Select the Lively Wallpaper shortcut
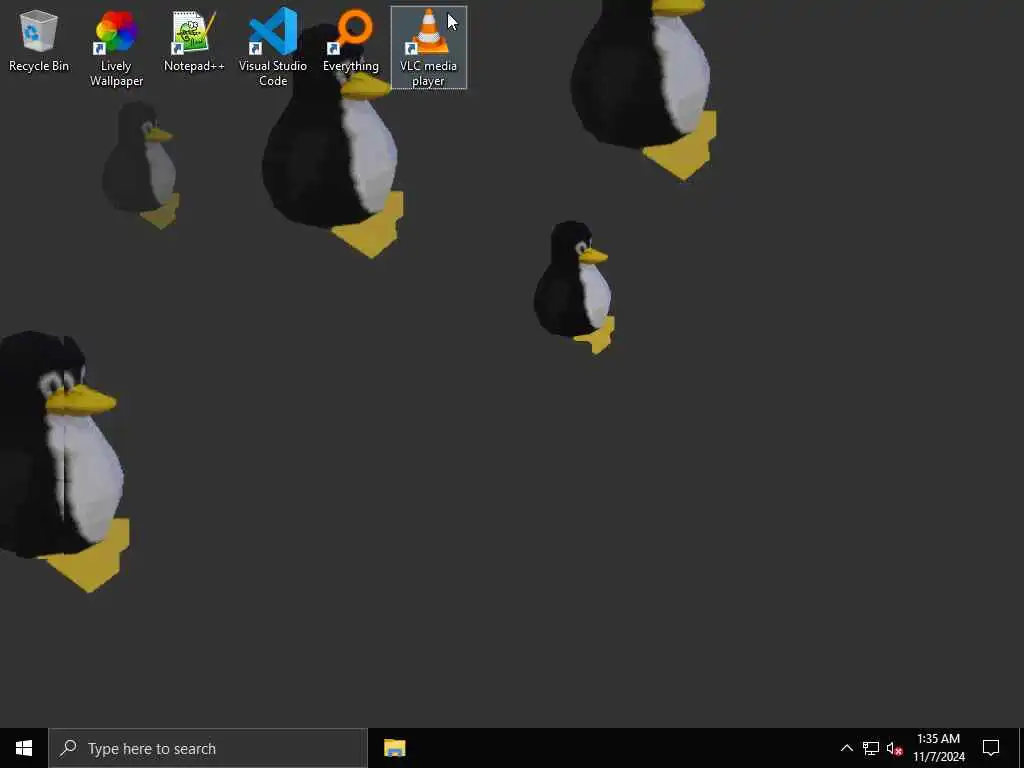 coord(116,48)
